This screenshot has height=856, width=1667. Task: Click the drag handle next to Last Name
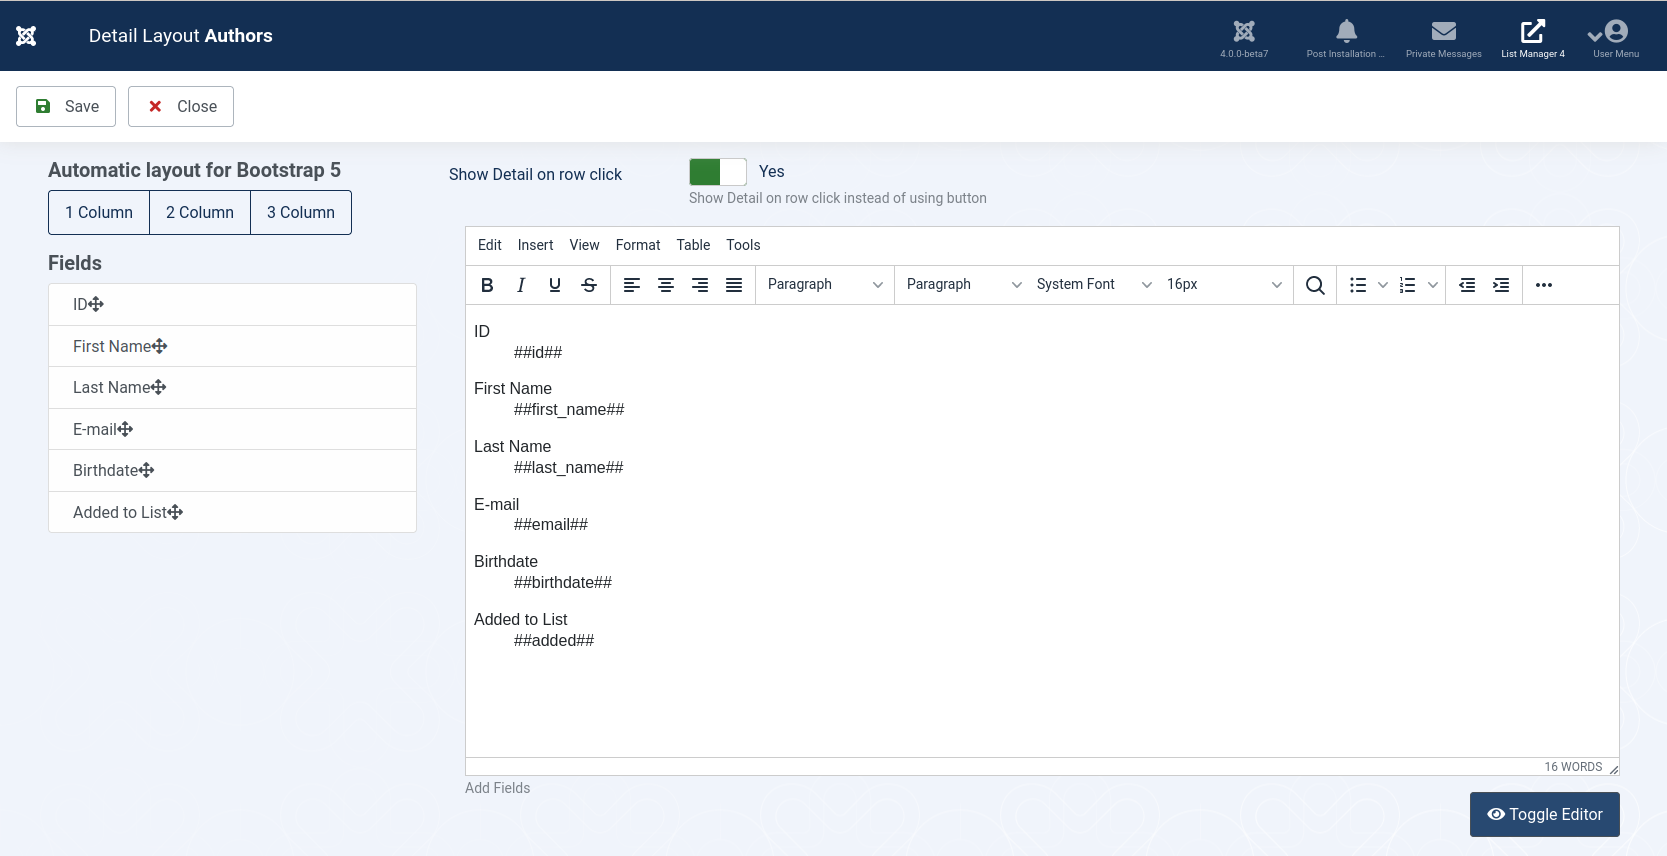tap(158, 387)
